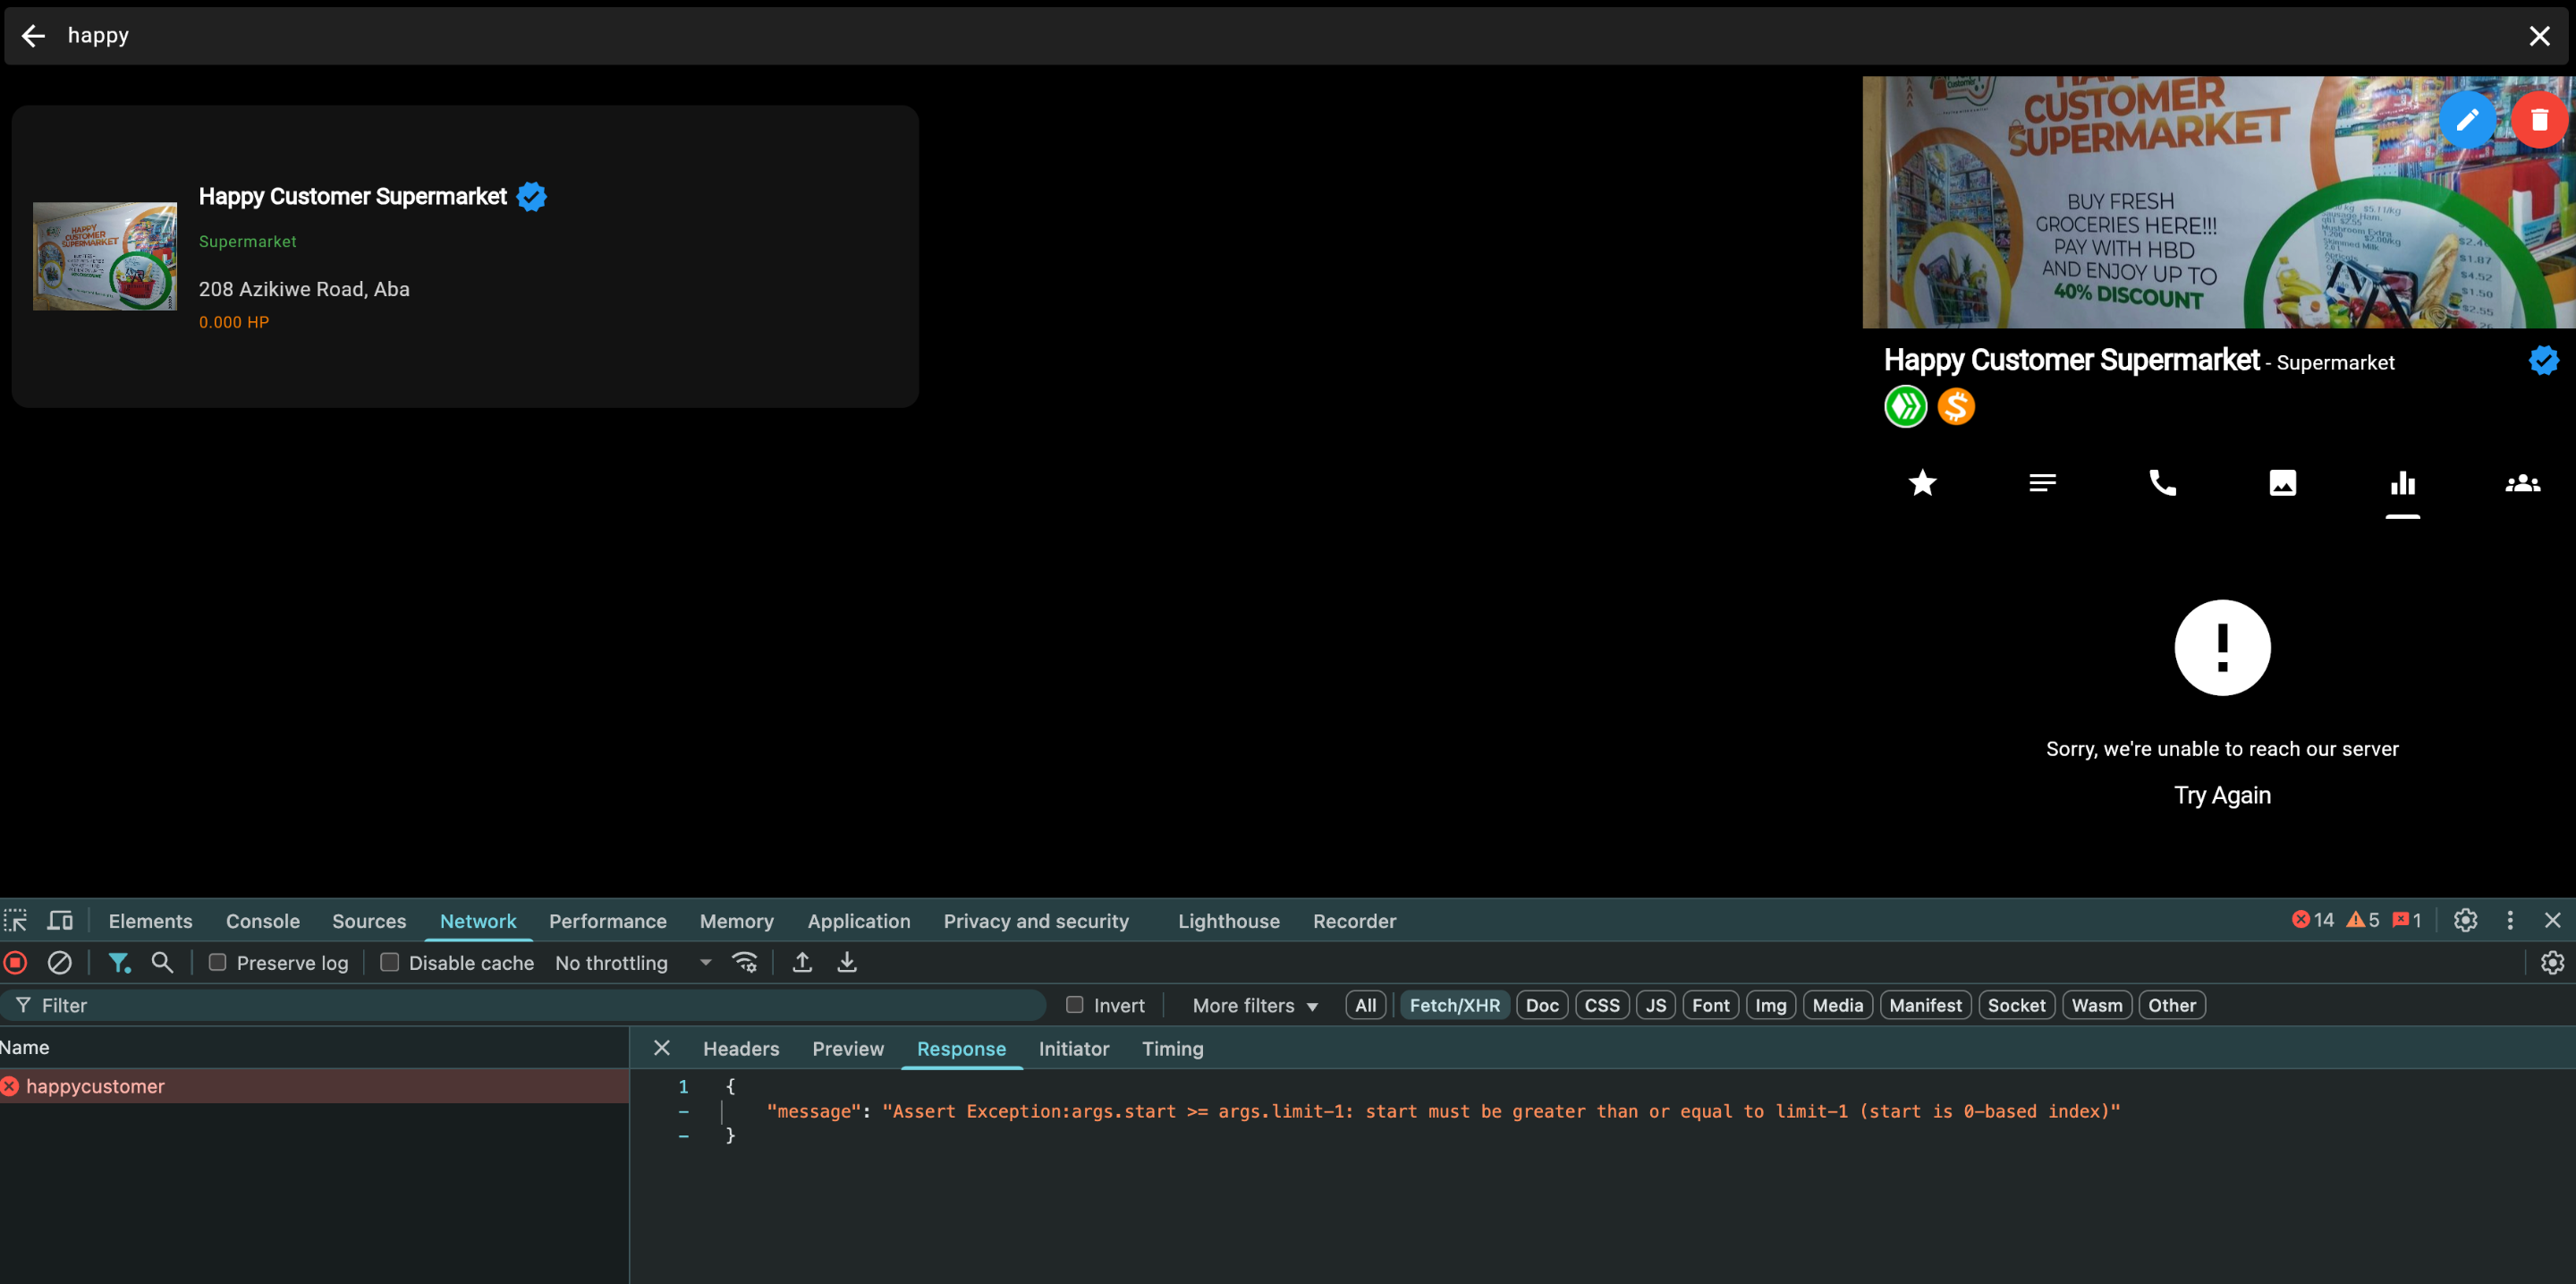Click the verified badge beside panel title
The width and height of the screenshot is (2576, 1284).
(x=2543, y=361)
